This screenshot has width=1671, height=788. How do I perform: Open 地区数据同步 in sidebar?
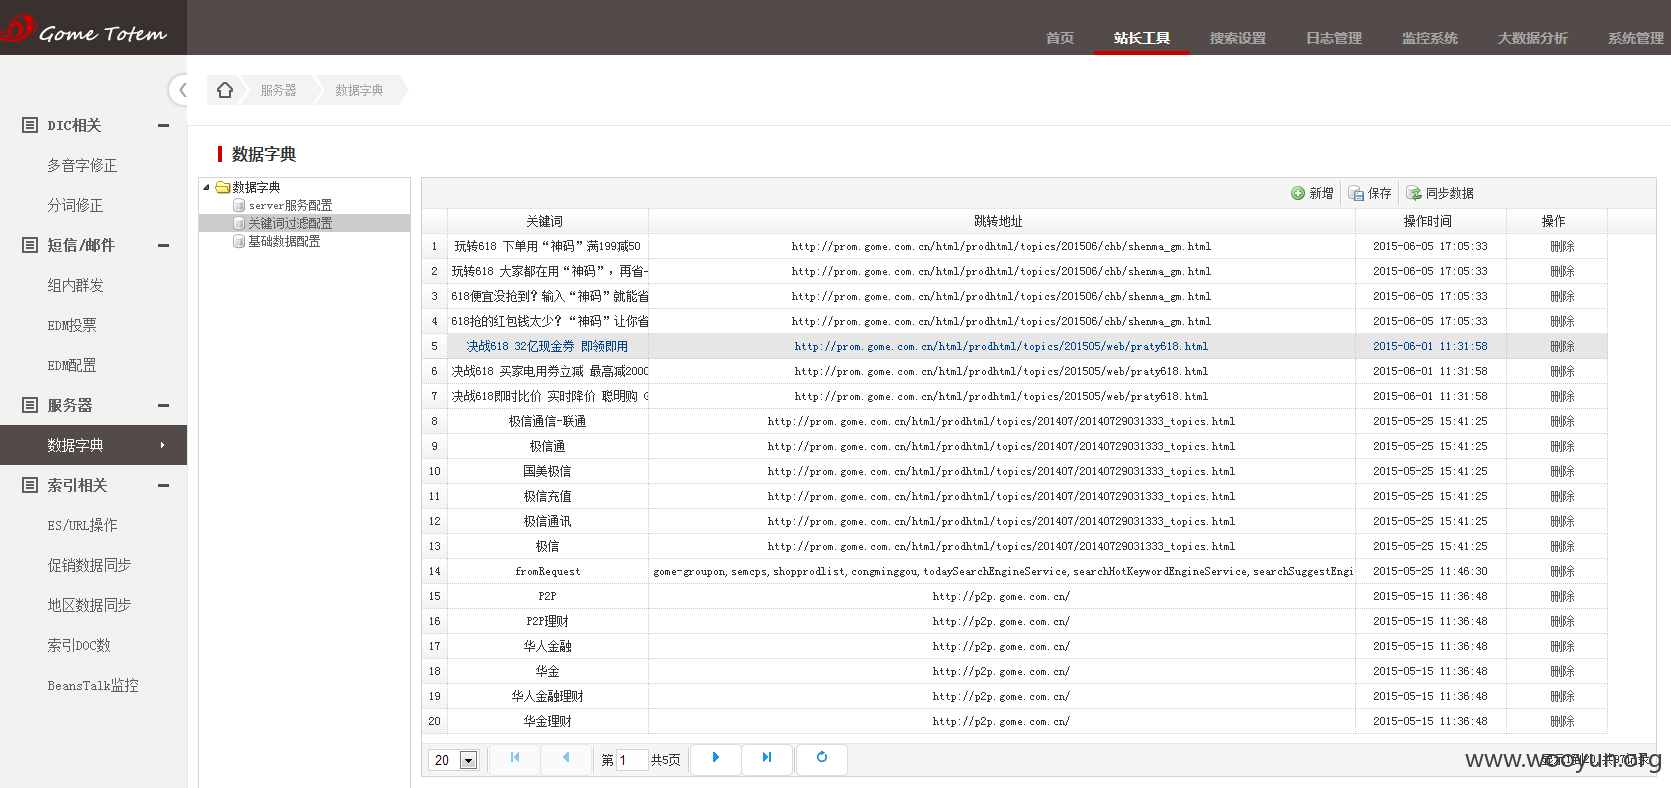pyautogui.click(x=89, y=605)
